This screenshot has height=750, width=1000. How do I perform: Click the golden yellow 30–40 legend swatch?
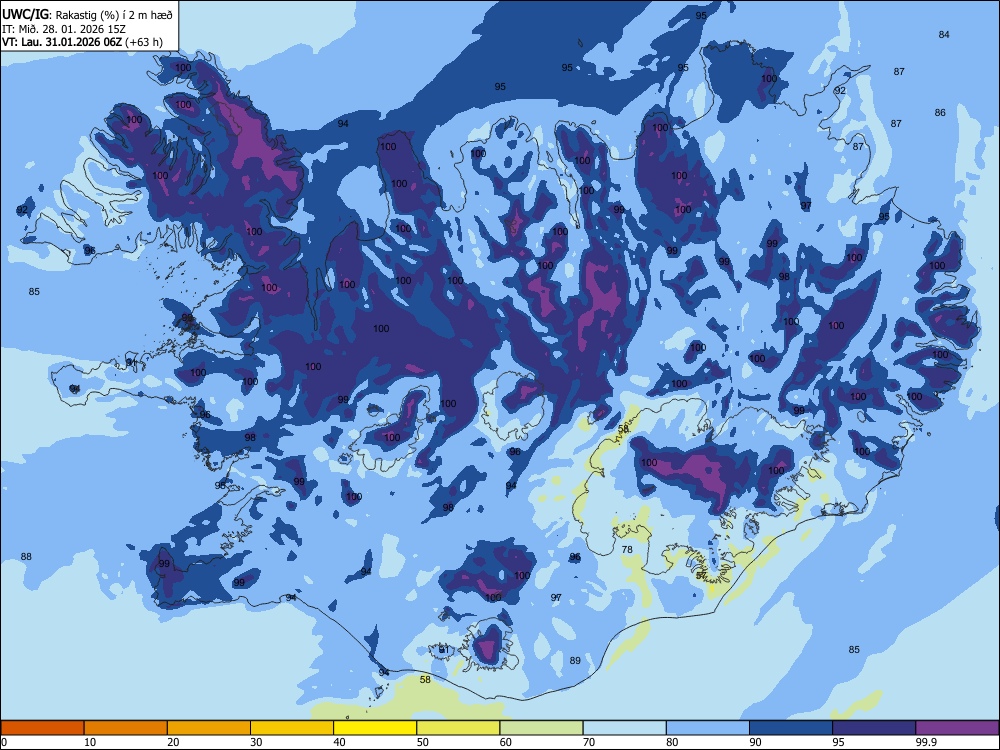point(292,728)
